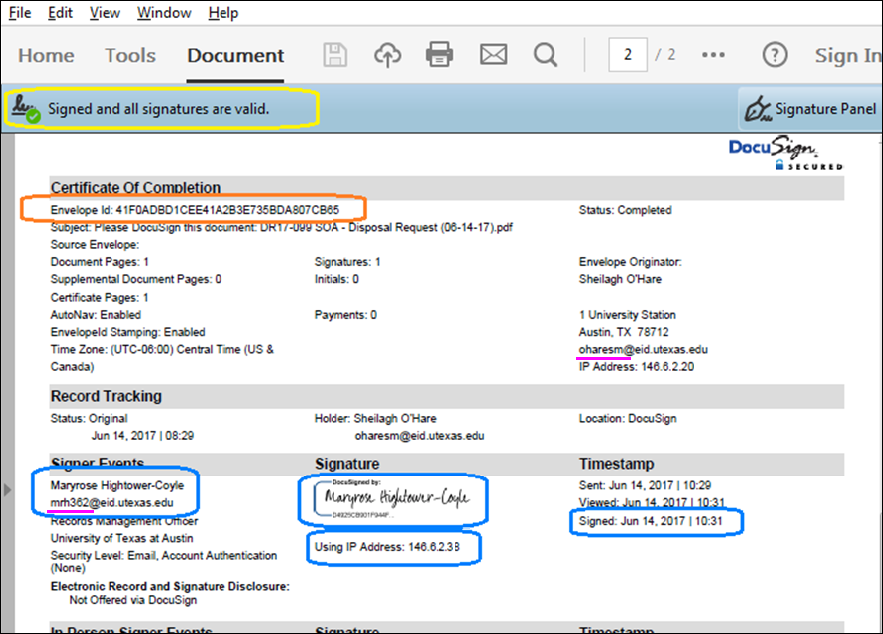The width and height of the screenshot is (883, 634).
Task: Open search with magnifying glass icon
Action: 545,55
